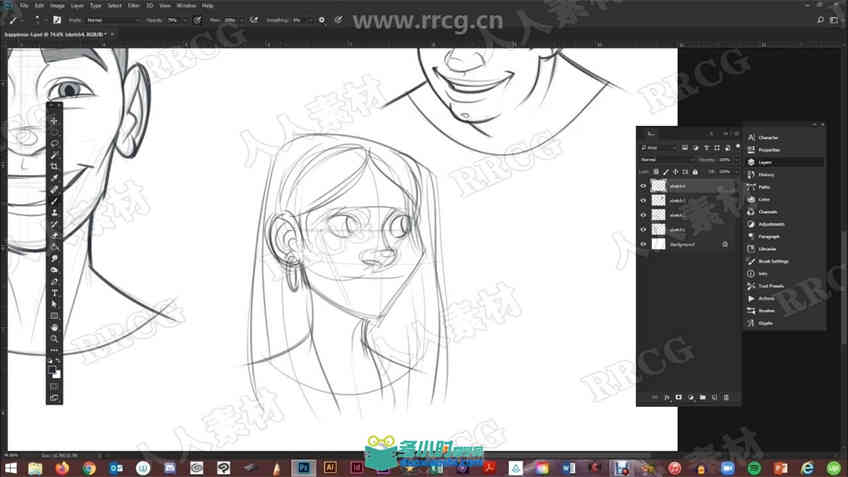Toggle the lock all icon in the Layers panel
Viewport: 848px width, 477px height.
point(695,172)
